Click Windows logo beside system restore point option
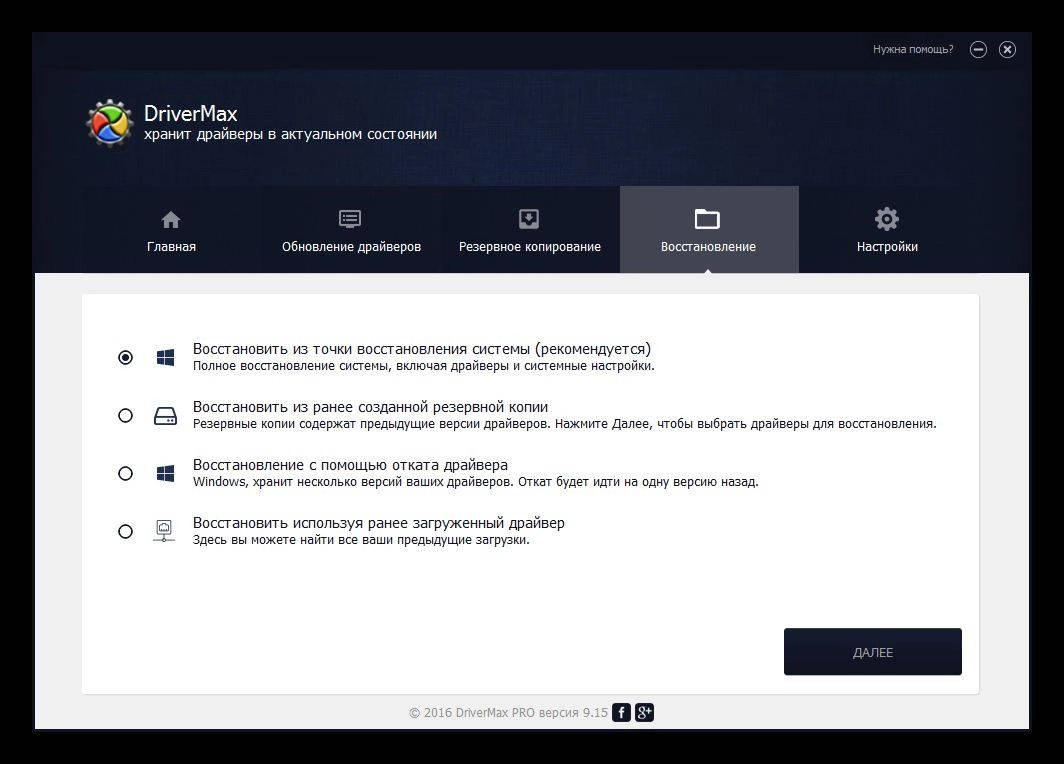The image size is (1064, 764). [165, 357]
